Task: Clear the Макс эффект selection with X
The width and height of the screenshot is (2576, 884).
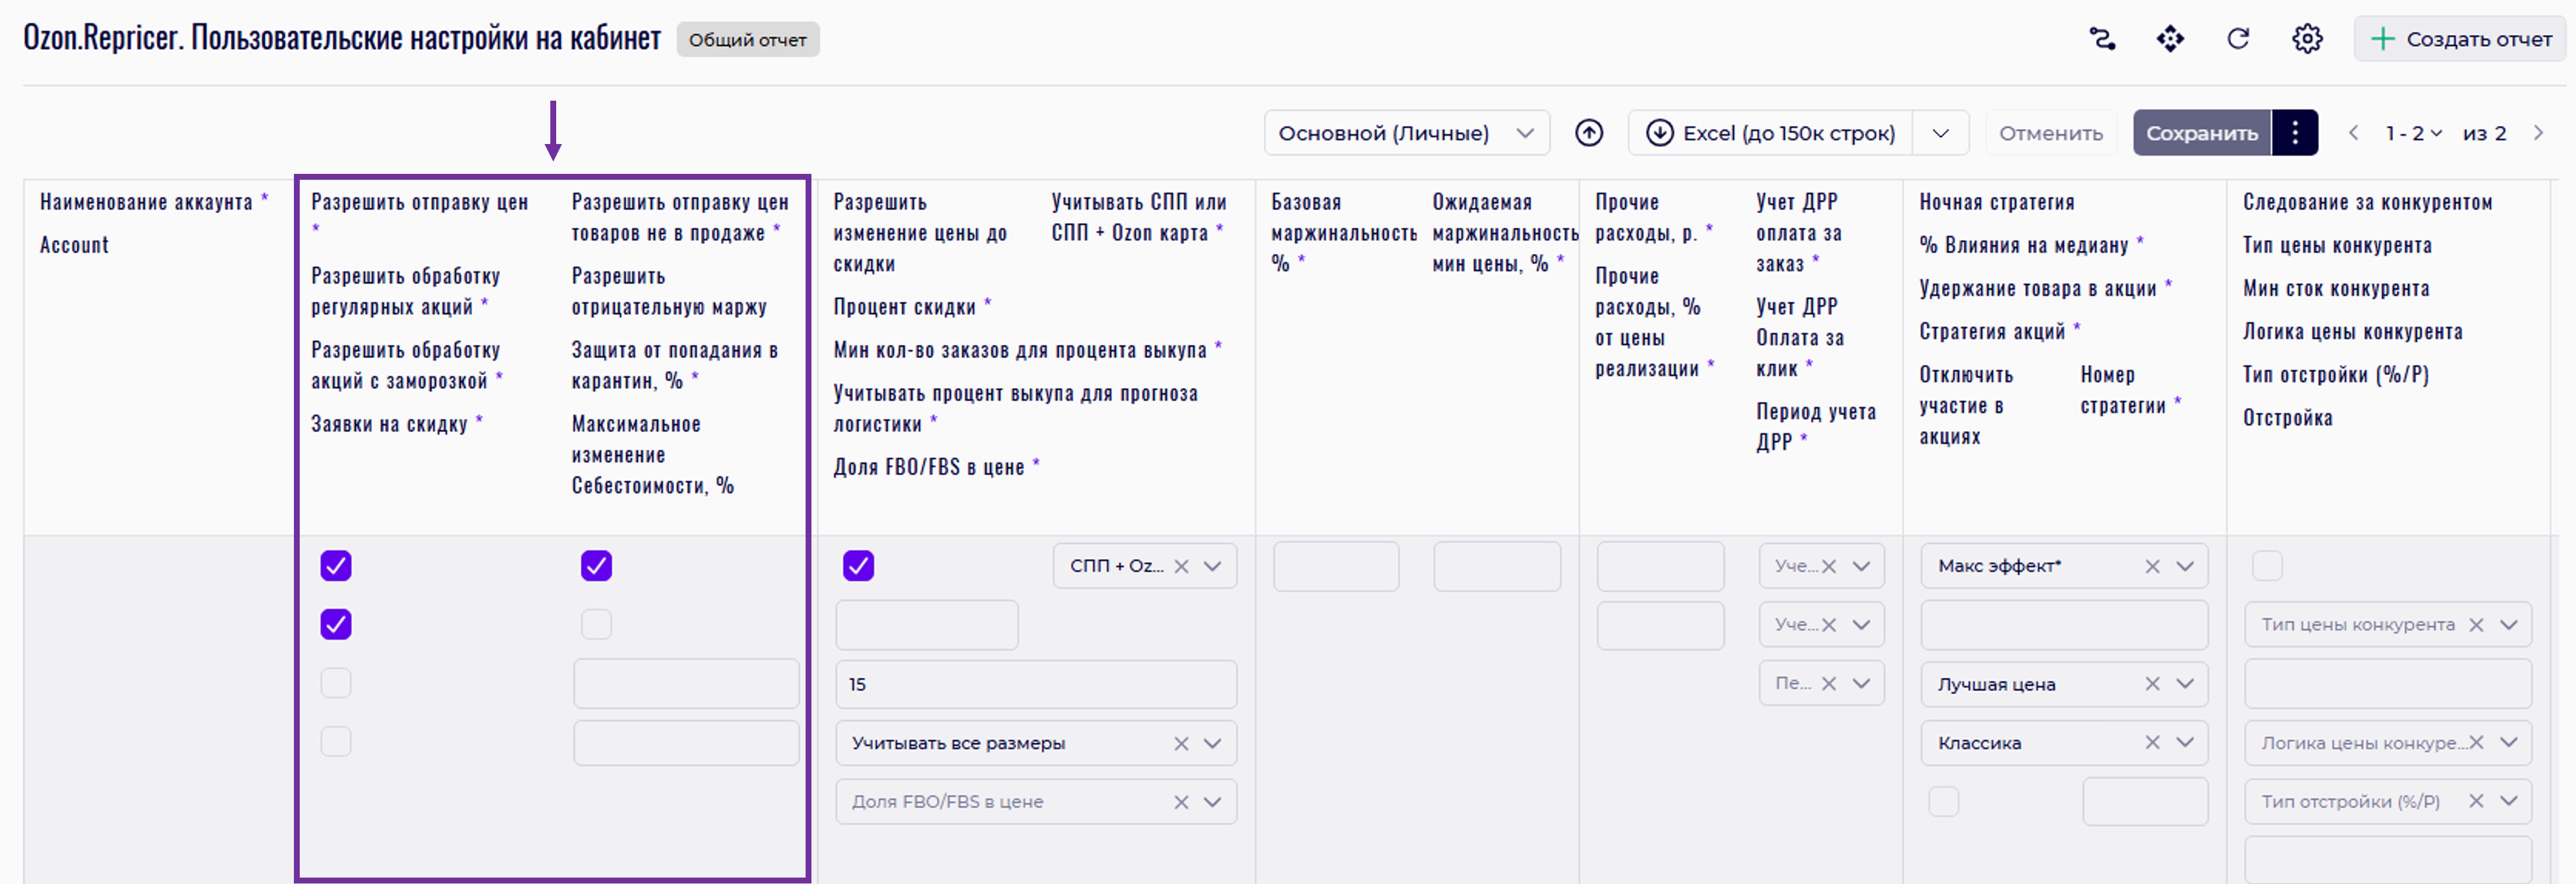Action: pyautogui.click(x=2152, y=566)
